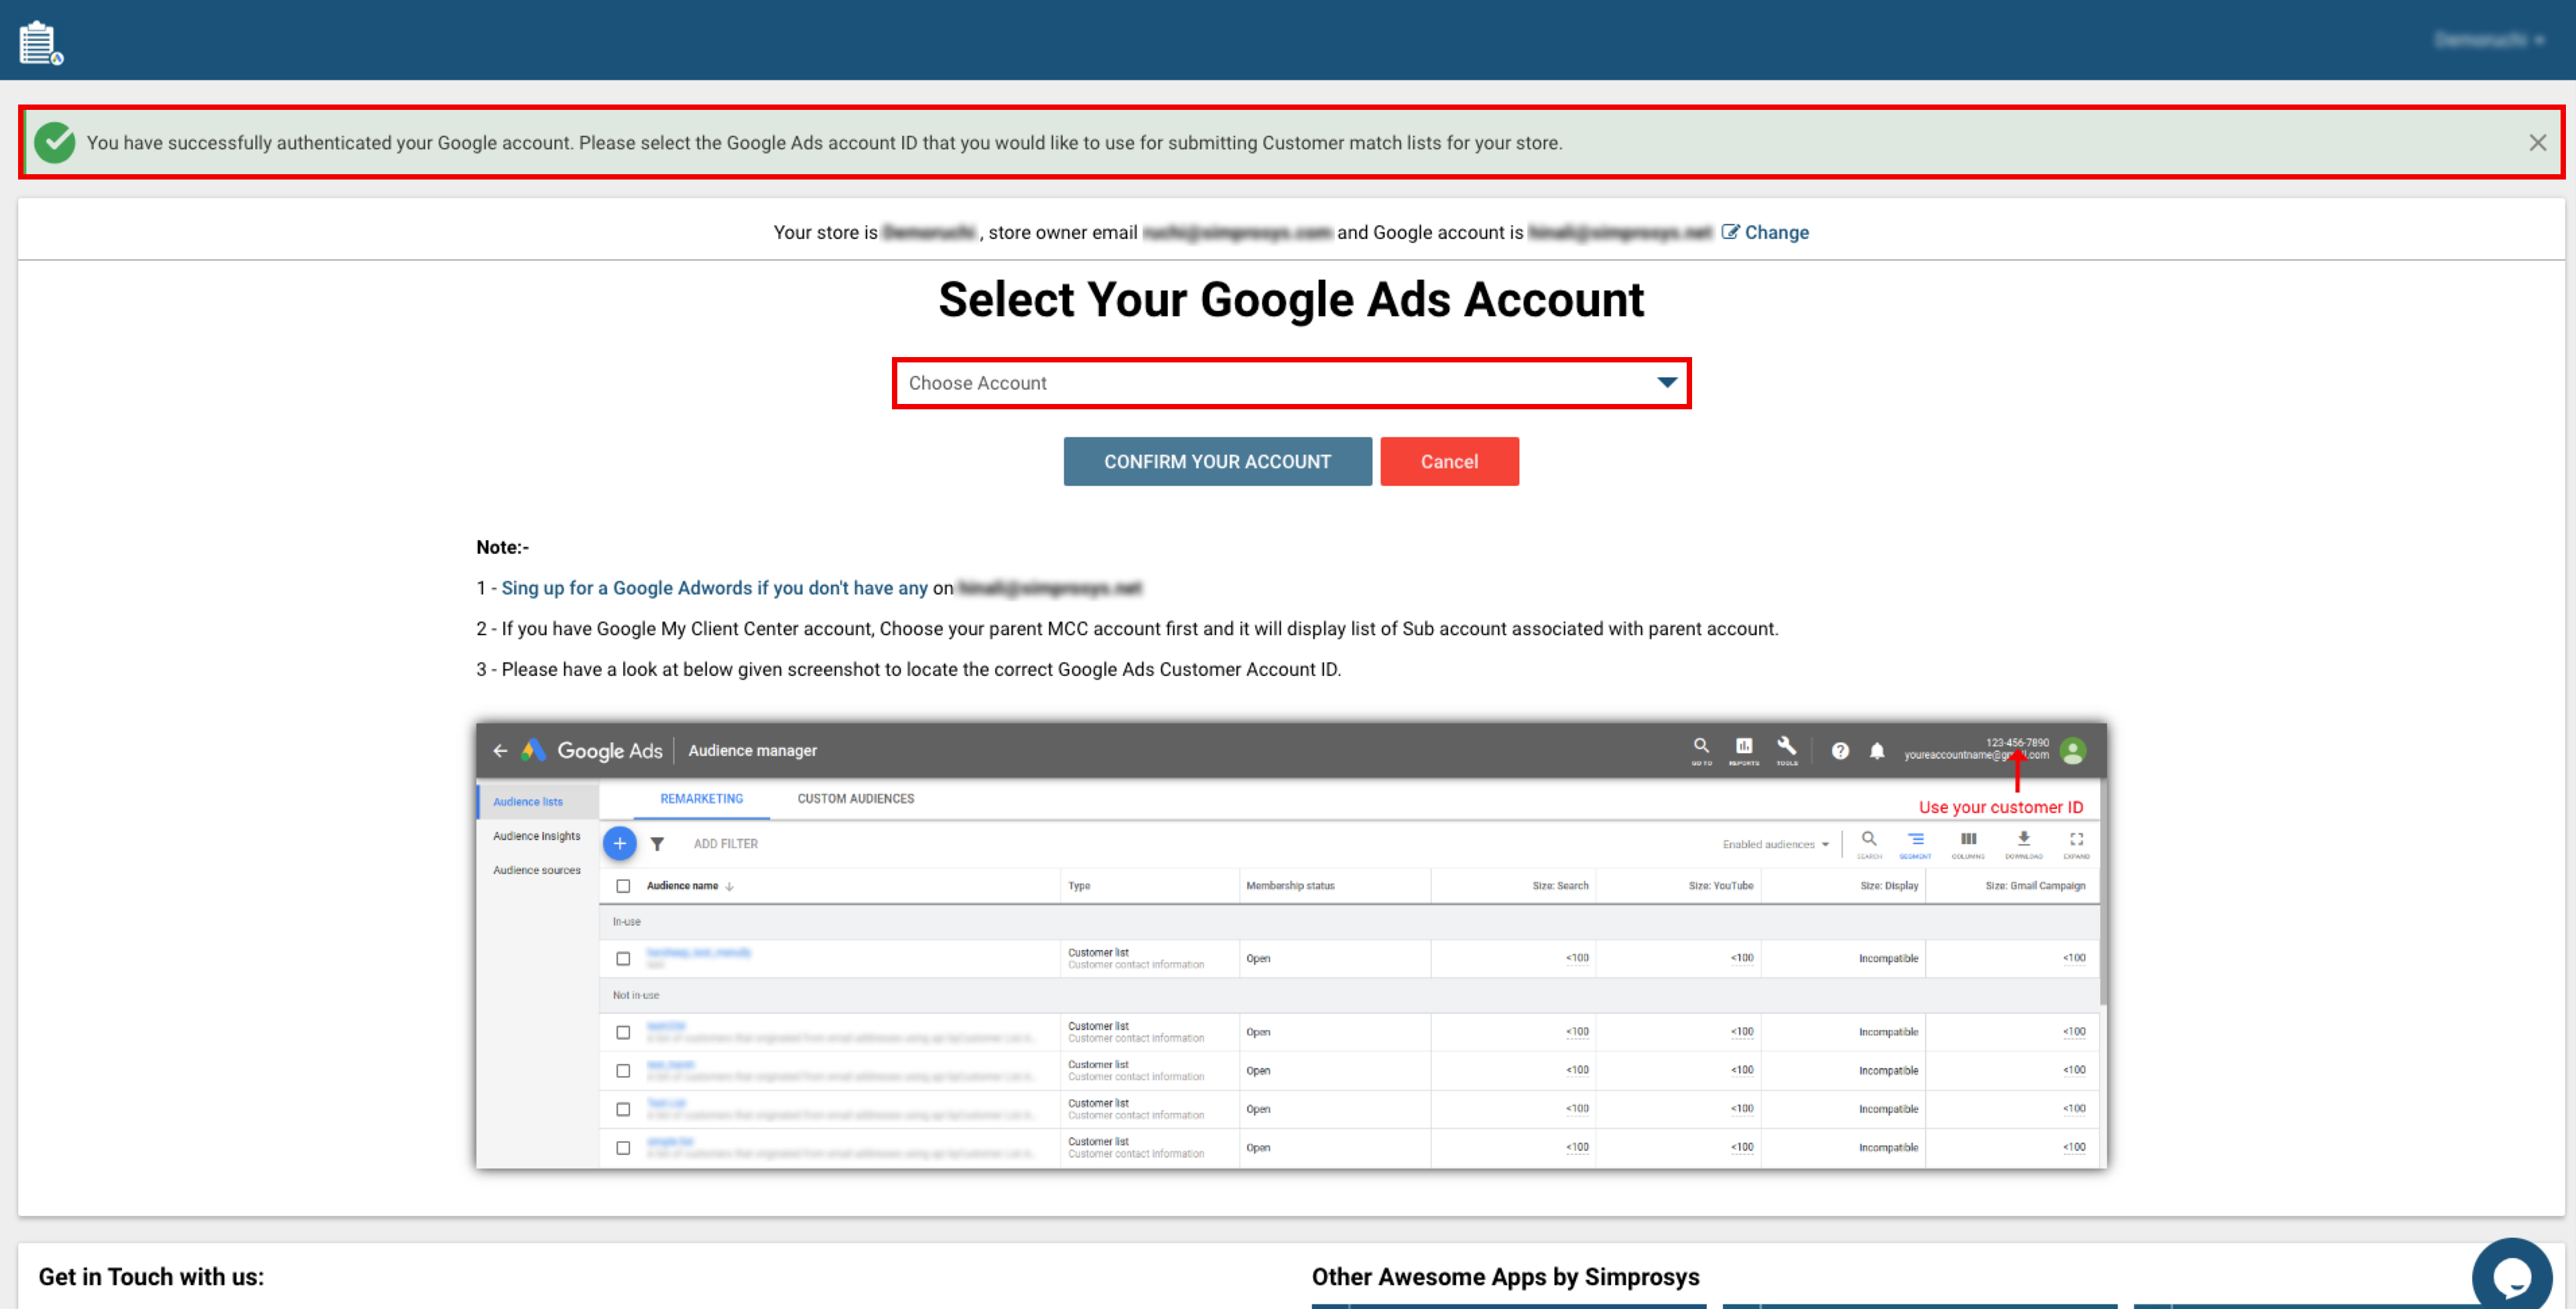
Task: Click the Tools wrench icon in Google Ads header
Action: coord(1787,750)
